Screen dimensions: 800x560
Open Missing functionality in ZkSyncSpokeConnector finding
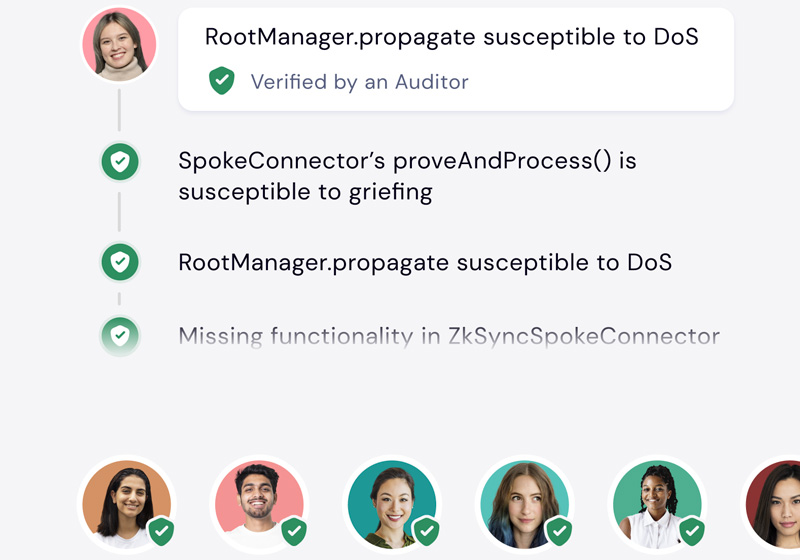pos(449,336)
